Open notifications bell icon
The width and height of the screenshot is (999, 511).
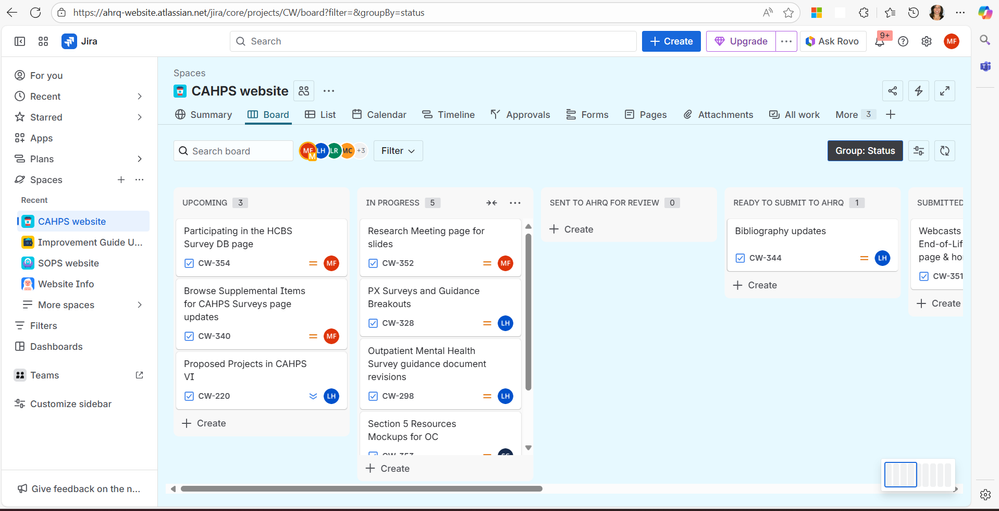point(880,41)
